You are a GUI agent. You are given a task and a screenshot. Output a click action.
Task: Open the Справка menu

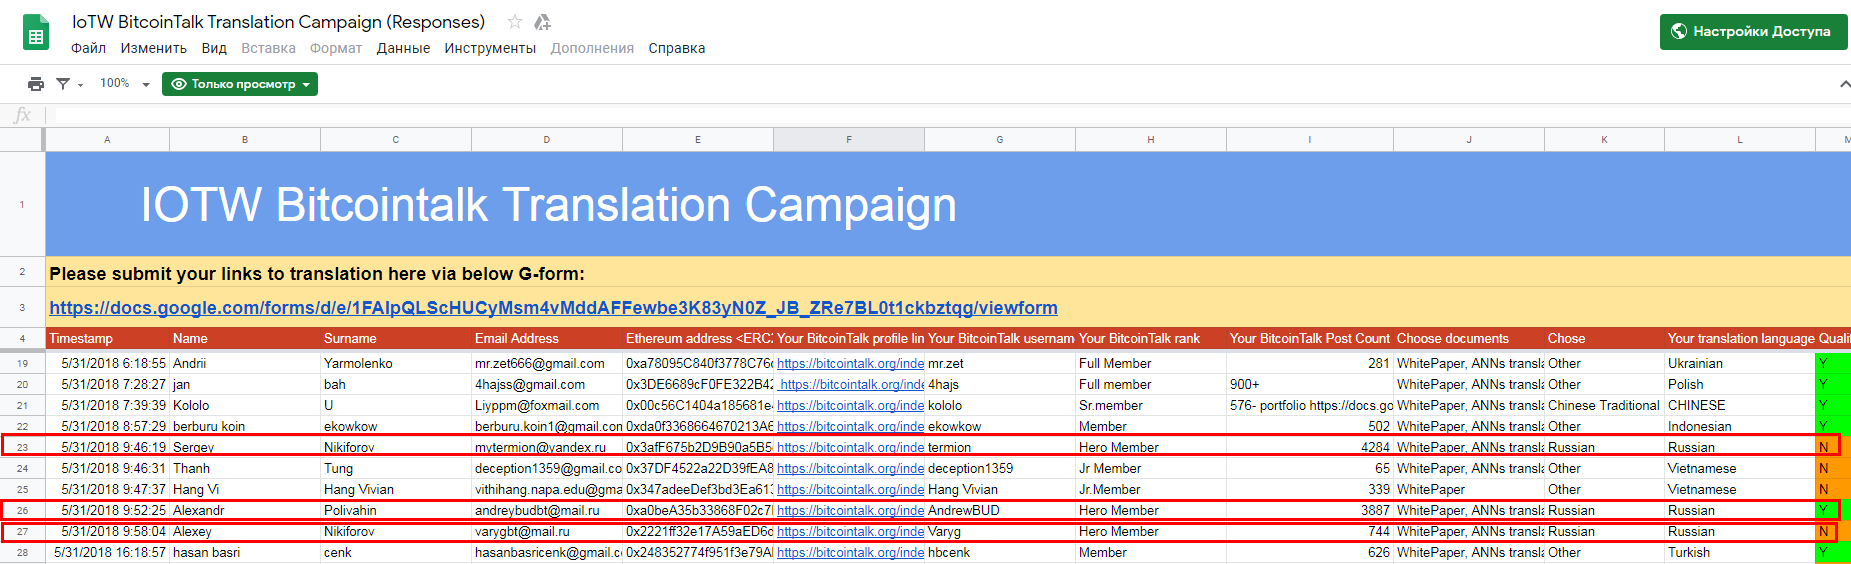click(x=676, y=48)
